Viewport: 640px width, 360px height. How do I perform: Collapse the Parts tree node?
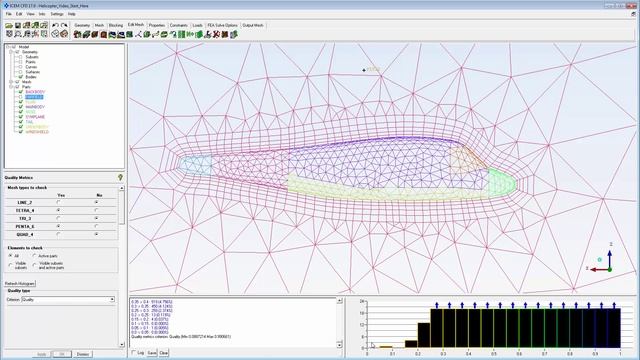tap(11, 87)
